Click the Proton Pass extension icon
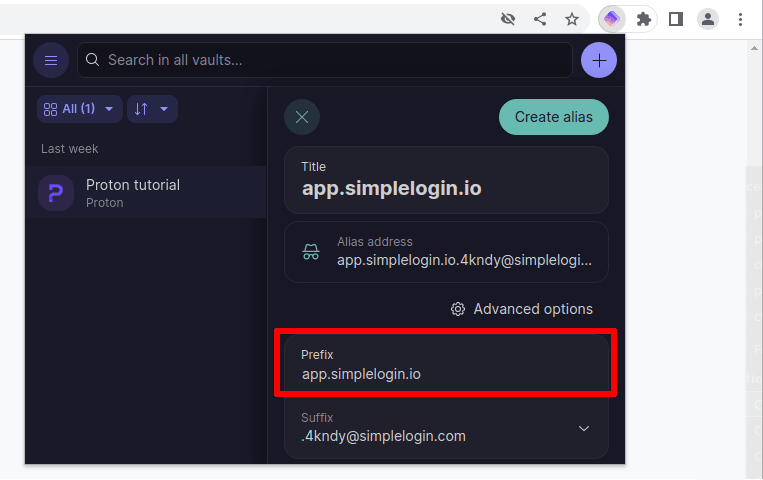 [x=612, y=19]
